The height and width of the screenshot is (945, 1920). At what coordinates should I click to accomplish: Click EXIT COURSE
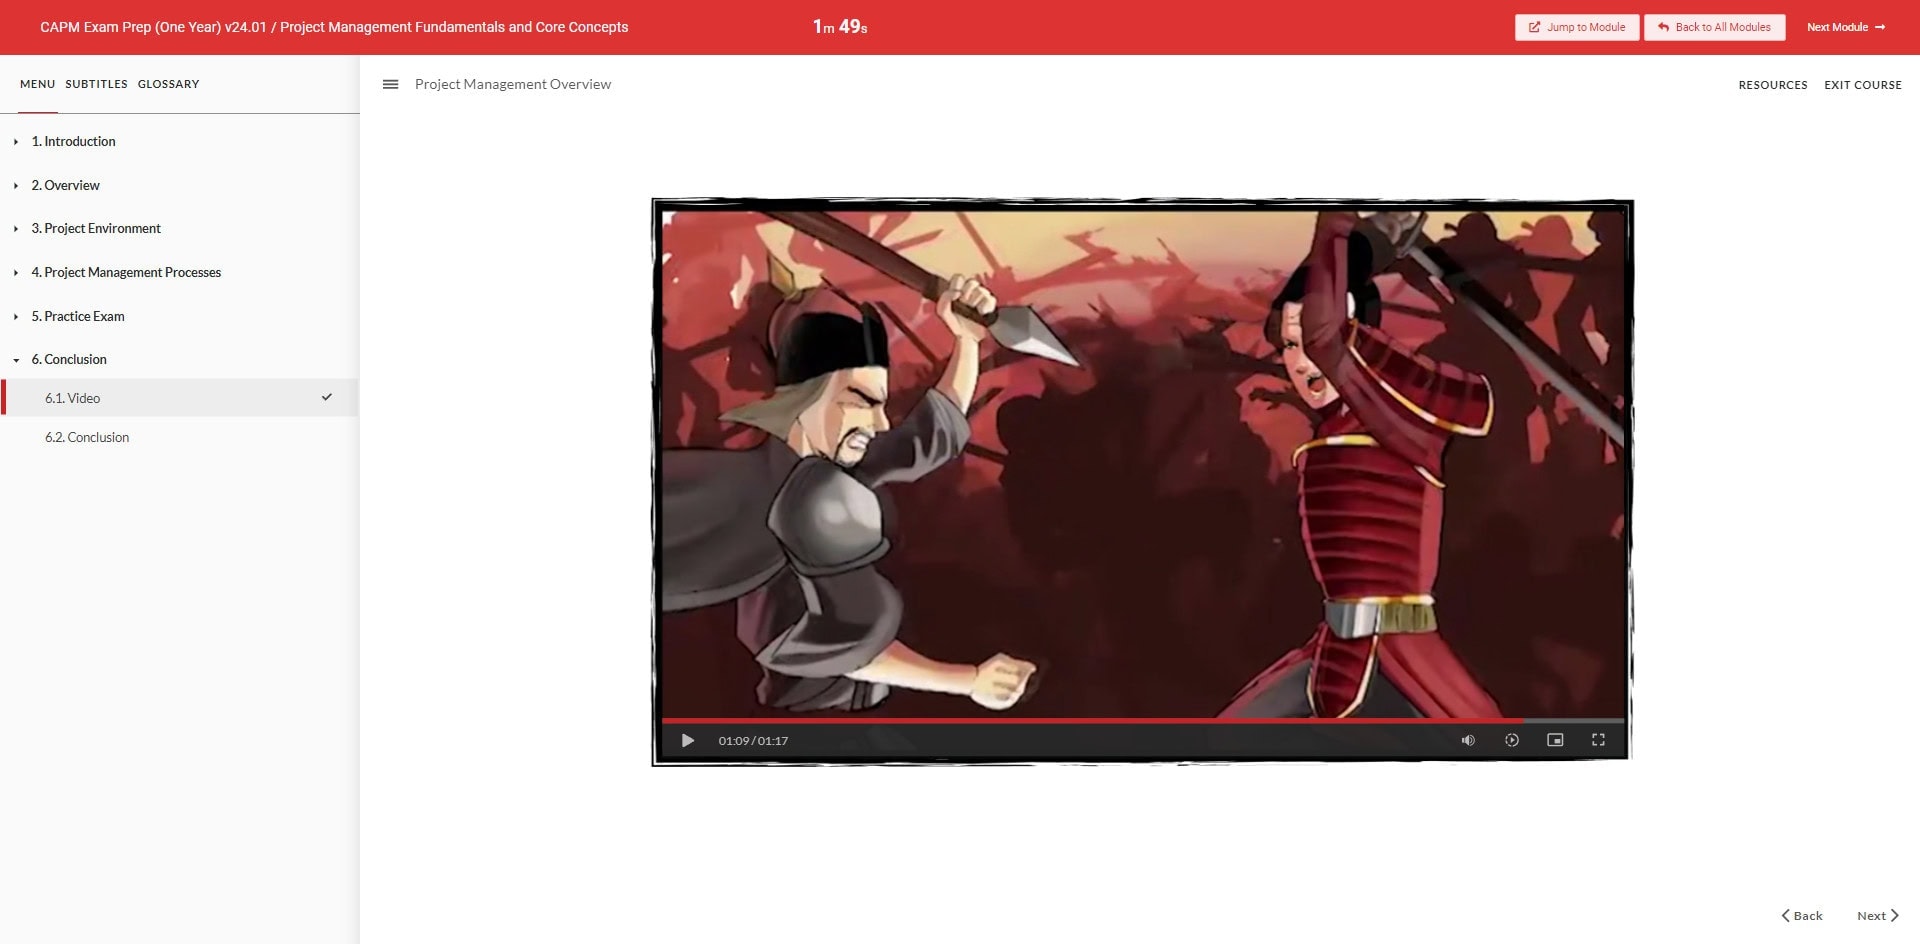click(1862, 86)
